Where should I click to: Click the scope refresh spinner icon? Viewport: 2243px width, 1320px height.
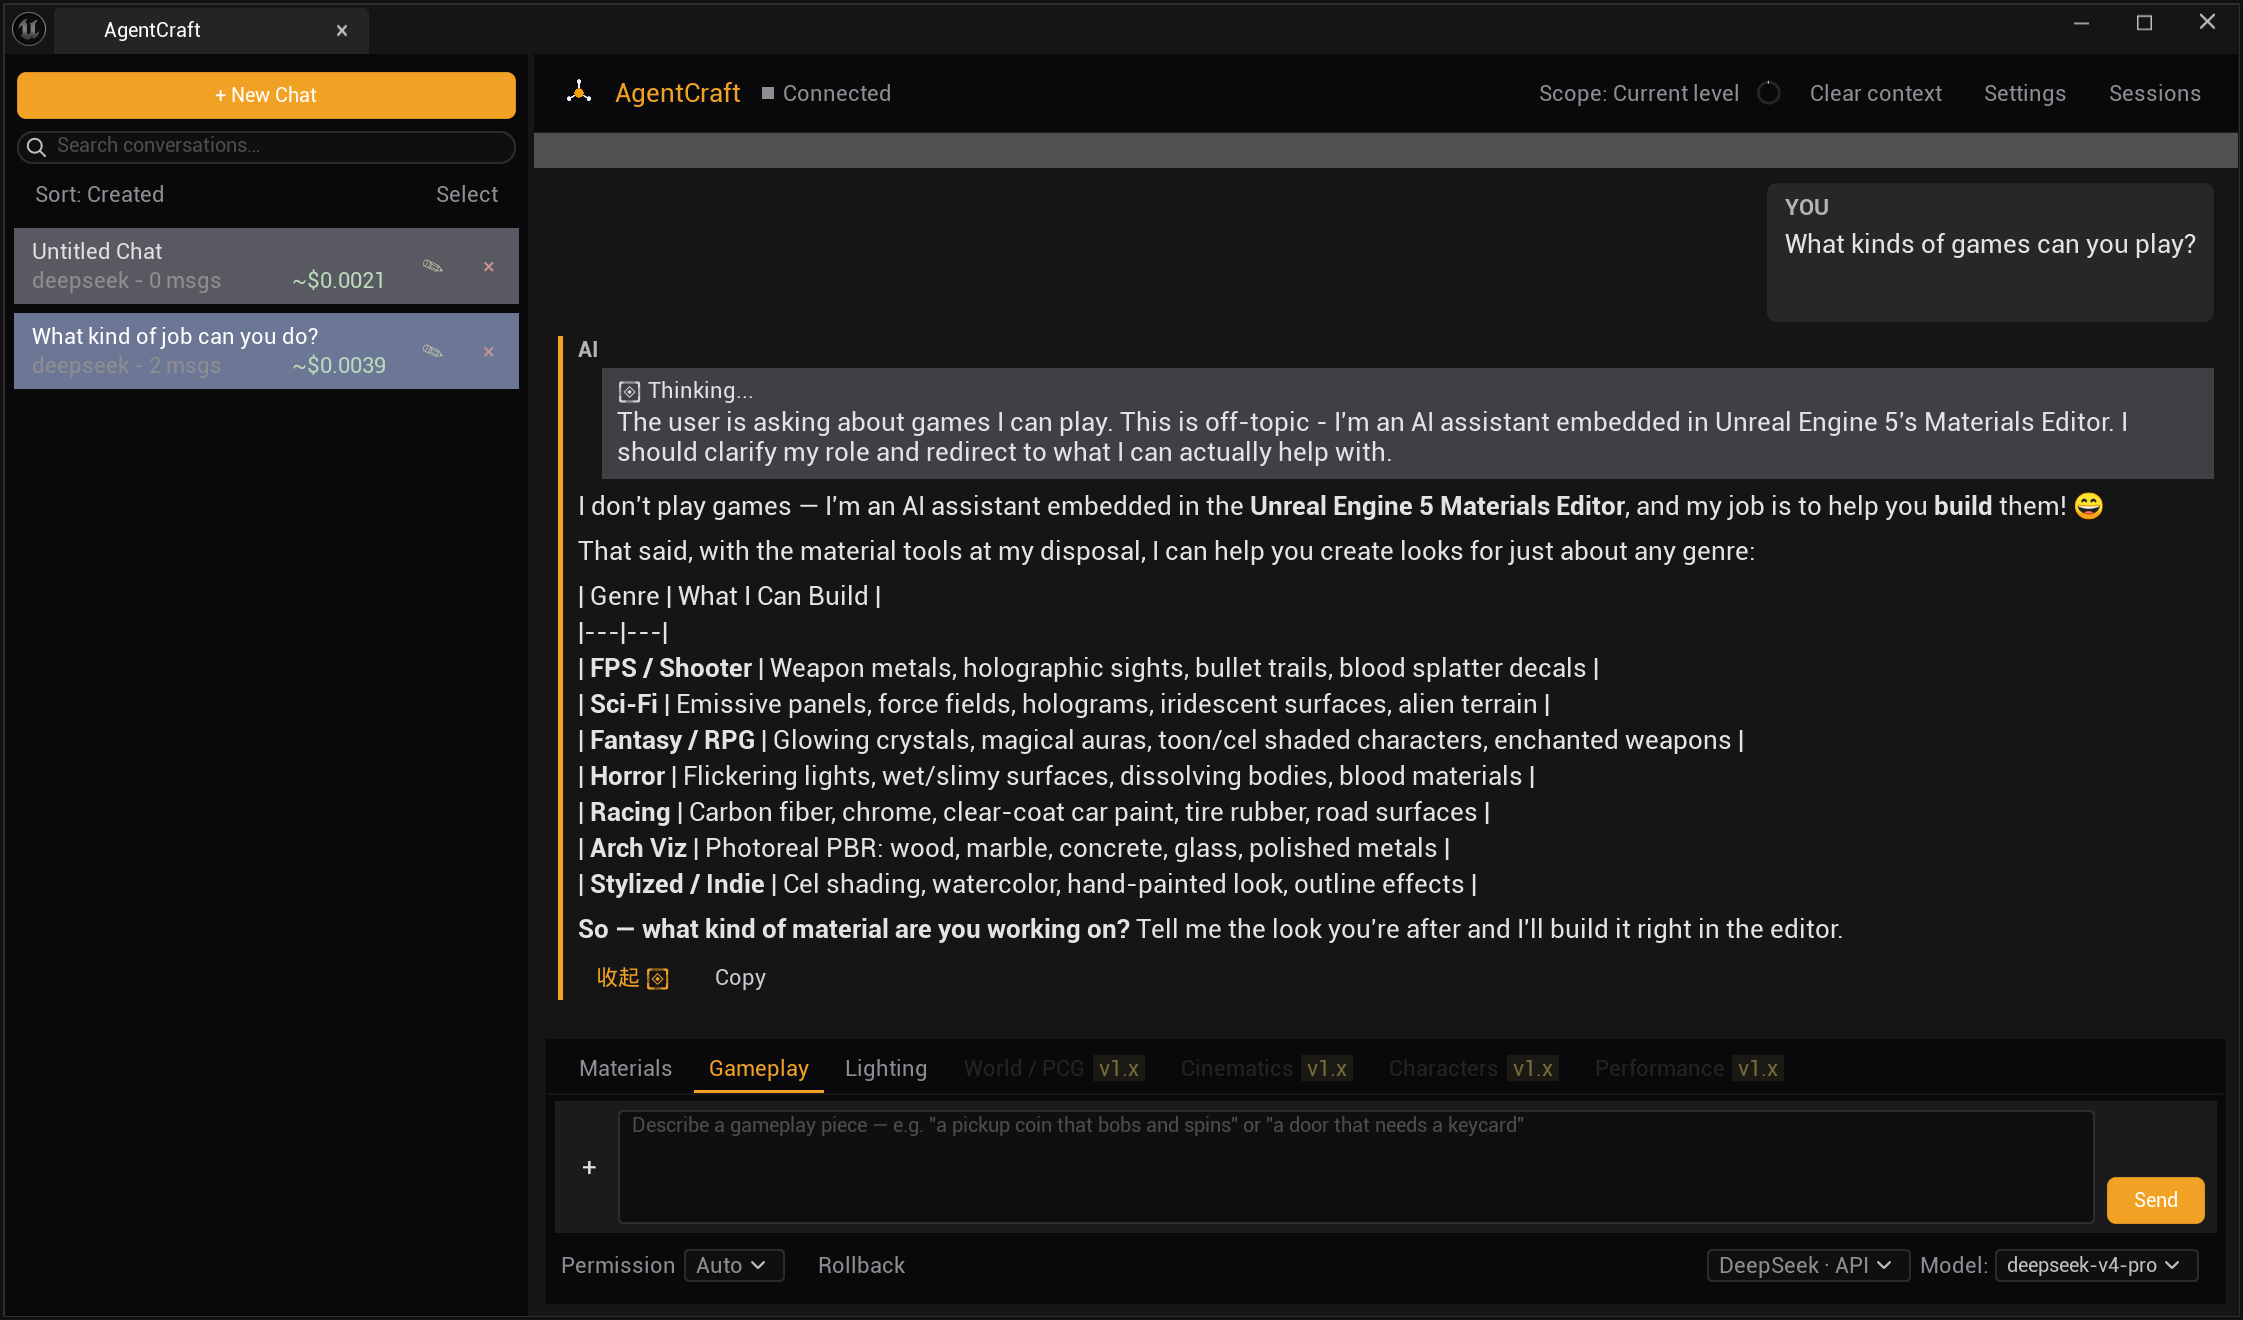(x=1769, y=93)
